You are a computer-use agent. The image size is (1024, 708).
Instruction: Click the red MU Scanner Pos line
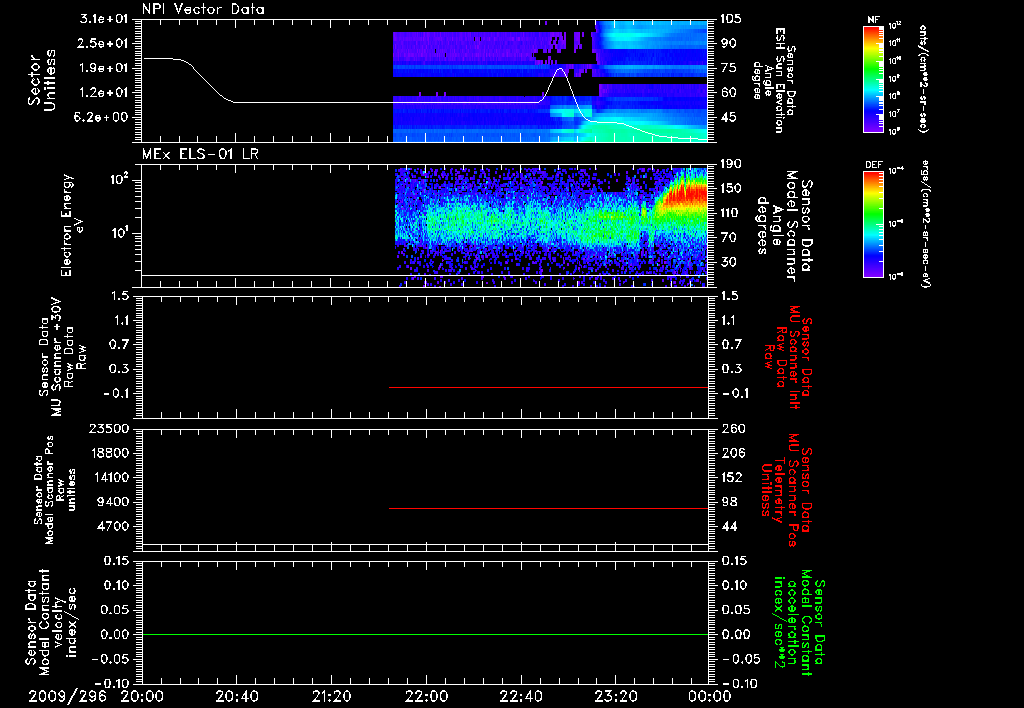[x=549, y=508]
